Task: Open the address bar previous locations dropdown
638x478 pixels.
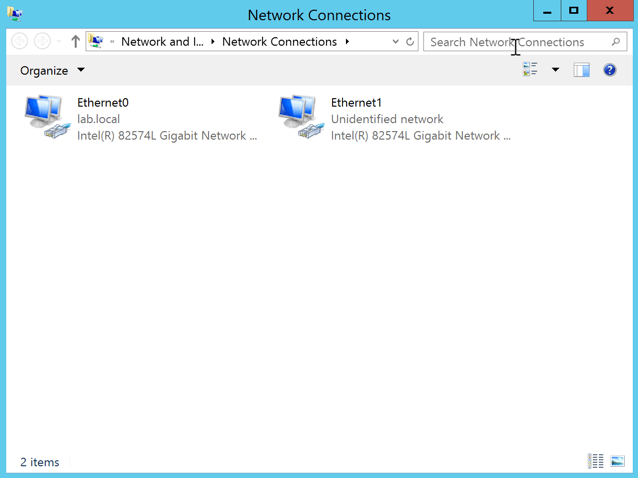Action: tap(395, 42)
